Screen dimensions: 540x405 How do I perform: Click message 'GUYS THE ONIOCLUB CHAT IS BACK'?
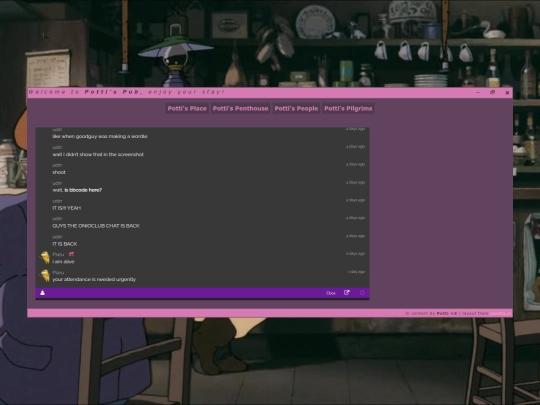(96, 226)
